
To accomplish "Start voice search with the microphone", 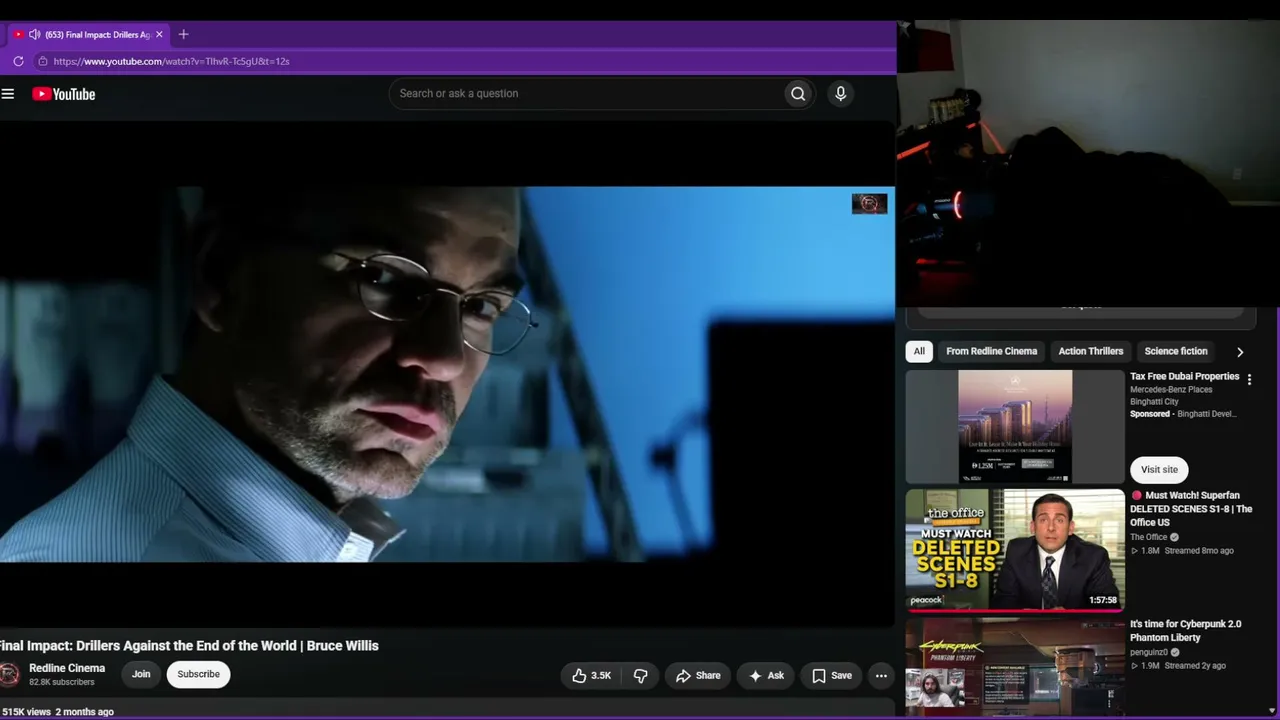I will pyautogui.click(x=840, y=94).
